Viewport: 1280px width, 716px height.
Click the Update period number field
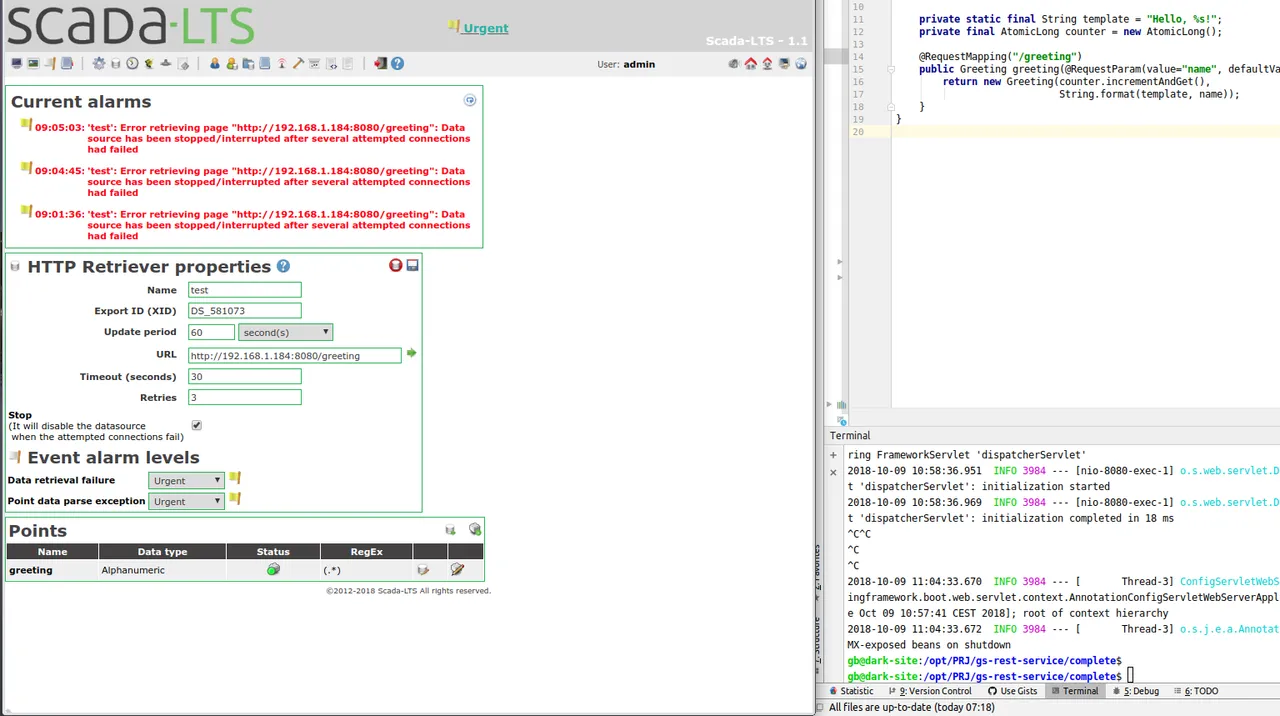211,332
